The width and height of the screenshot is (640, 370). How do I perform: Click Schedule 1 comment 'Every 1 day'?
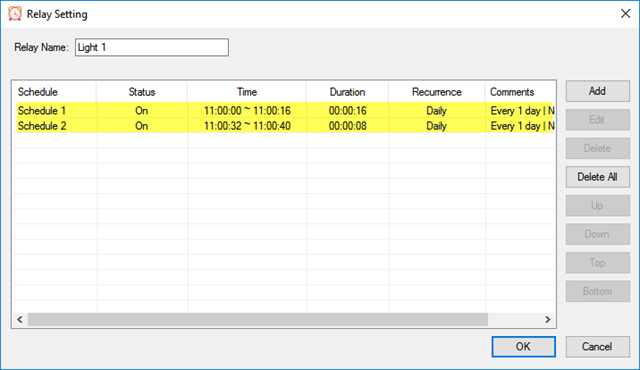[516, 111]
